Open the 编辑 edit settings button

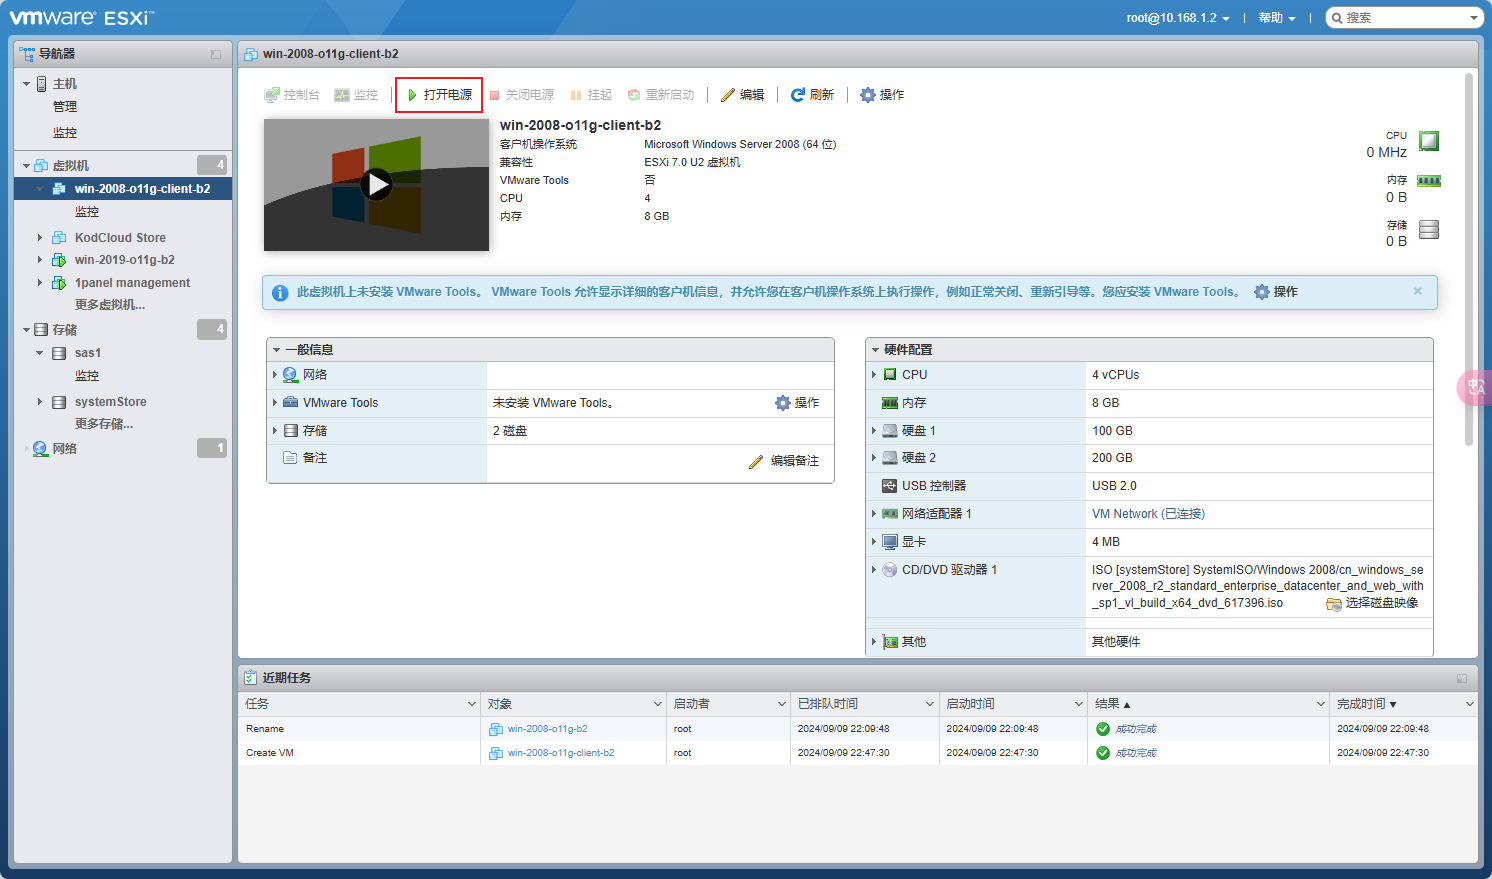coord(742,95)
